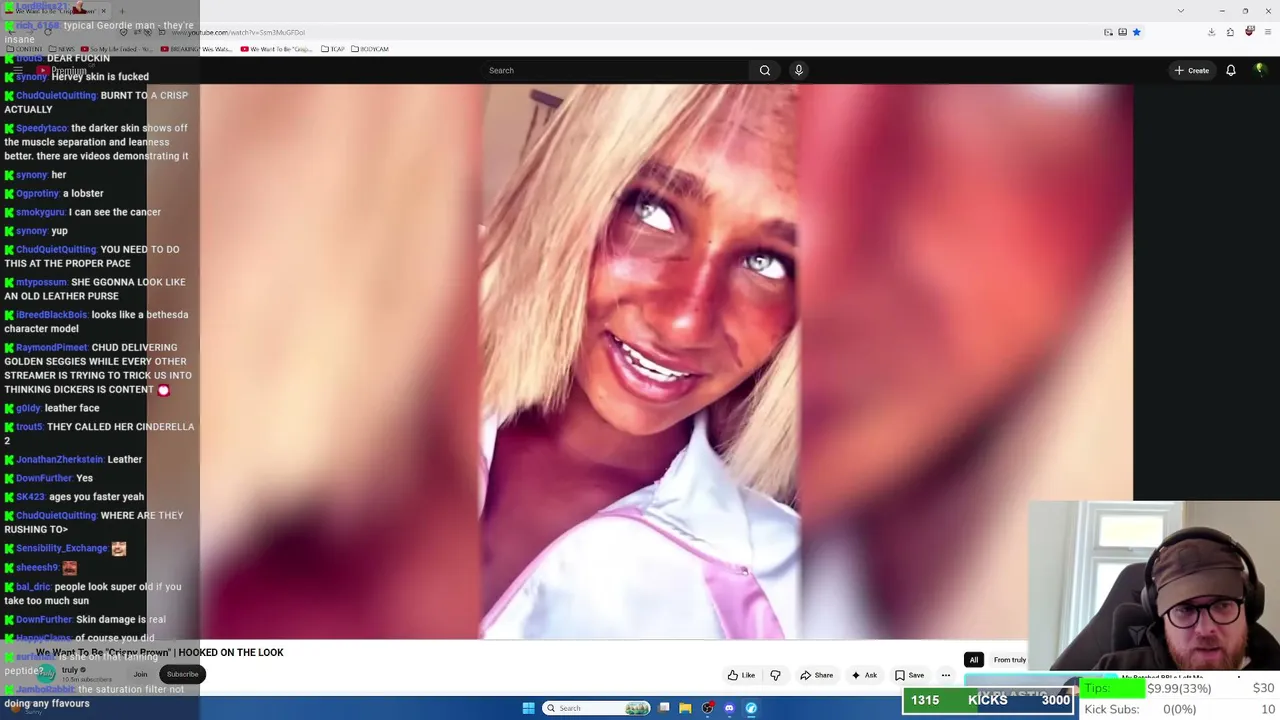Open the TCAP bookmarks folder
This screenshot has width=1280, height=720.
(333, 49)
